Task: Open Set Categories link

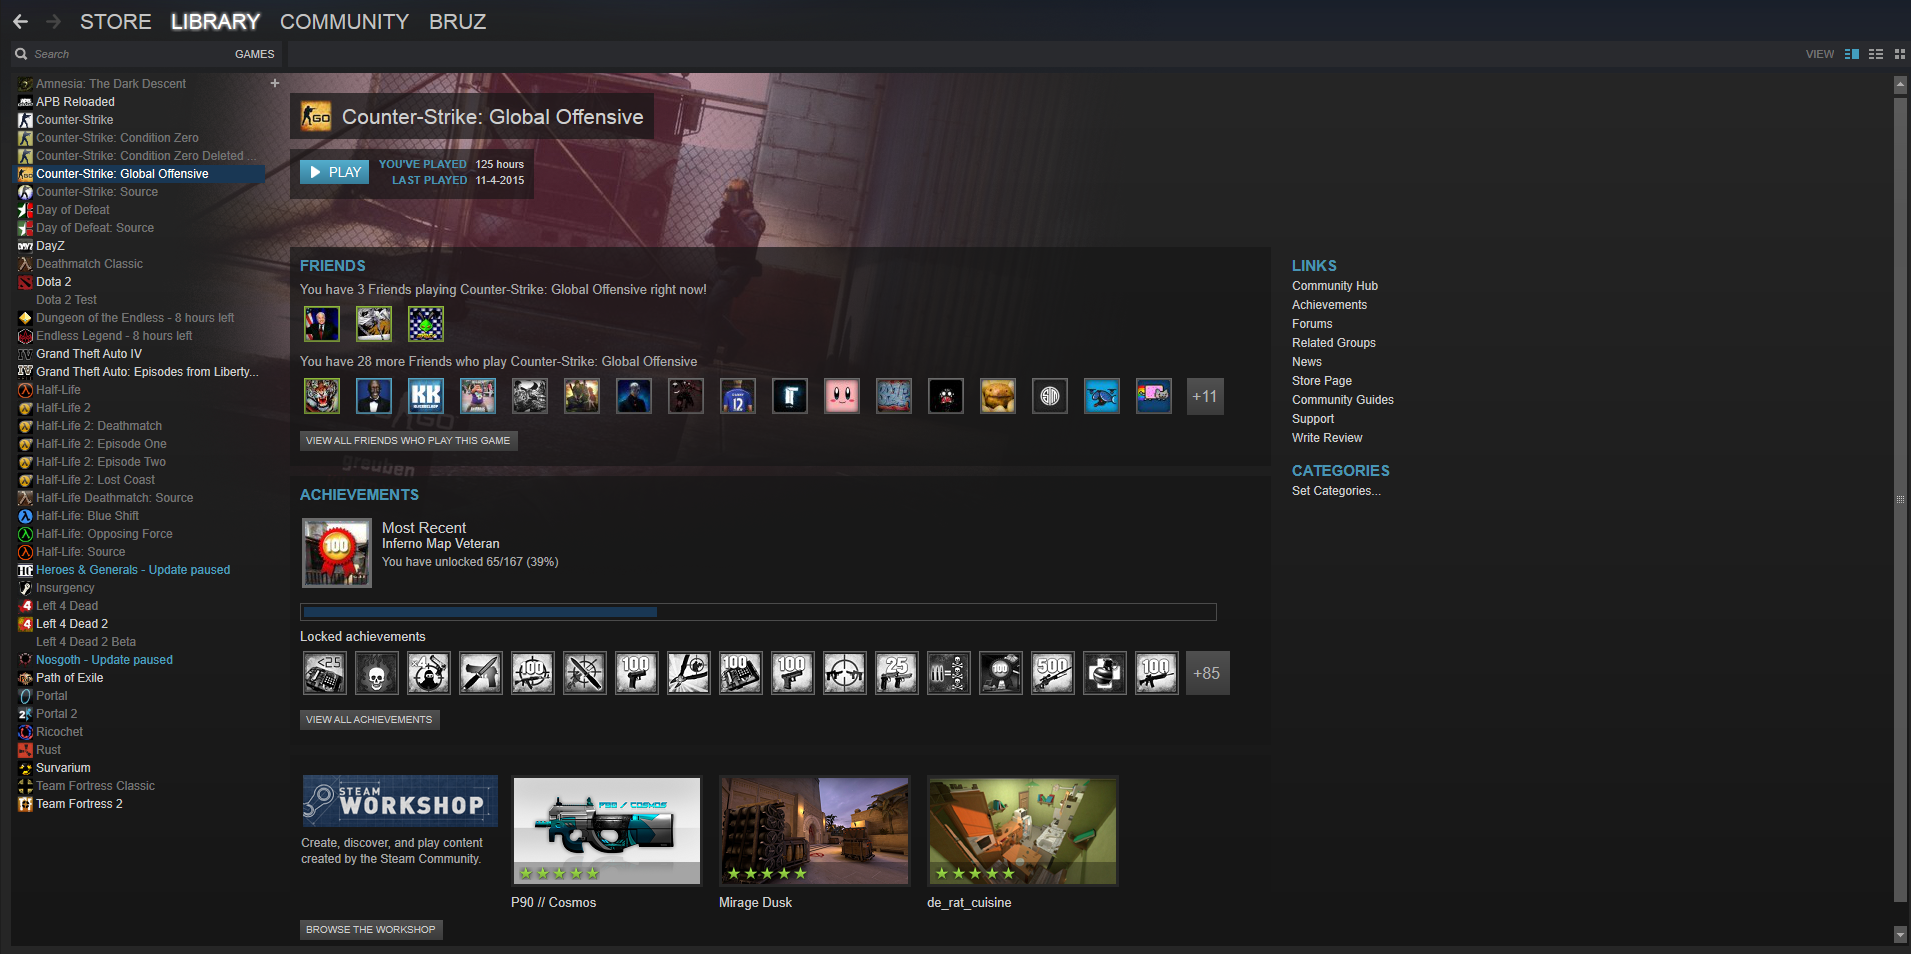Action: 1336,491
